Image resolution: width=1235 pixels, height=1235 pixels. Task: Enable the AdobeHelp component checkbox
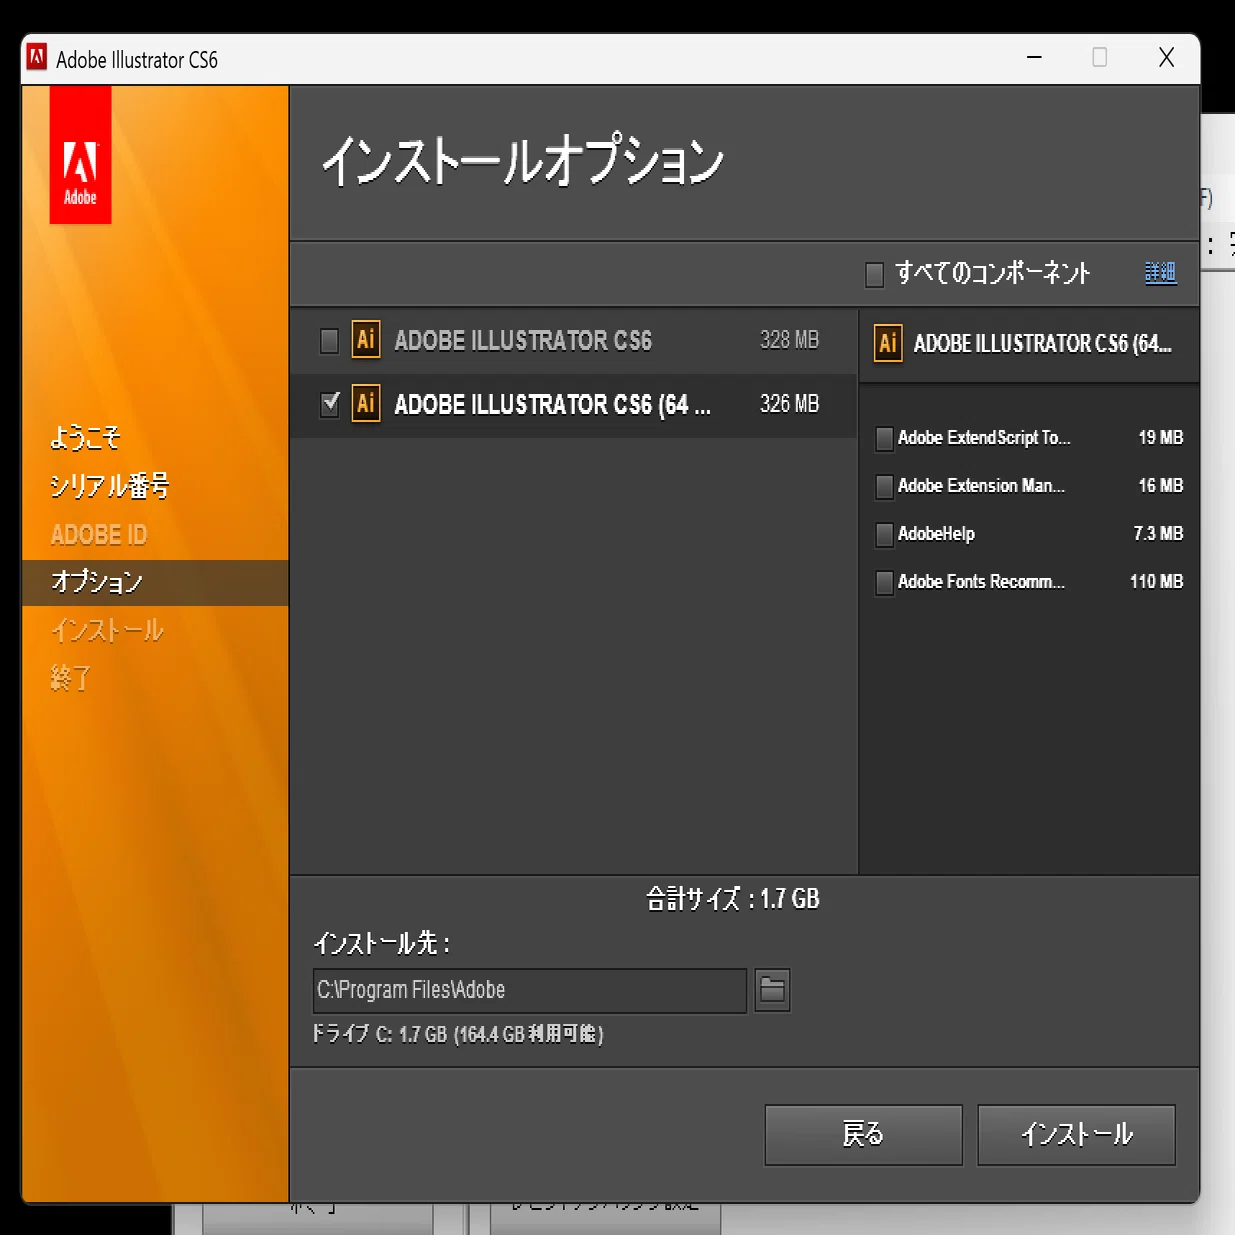tap(884, 534)
